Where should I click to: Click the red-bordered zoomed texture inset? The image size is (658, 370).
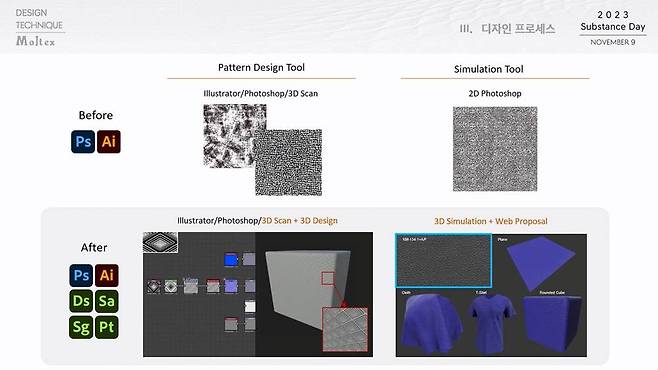345,329
